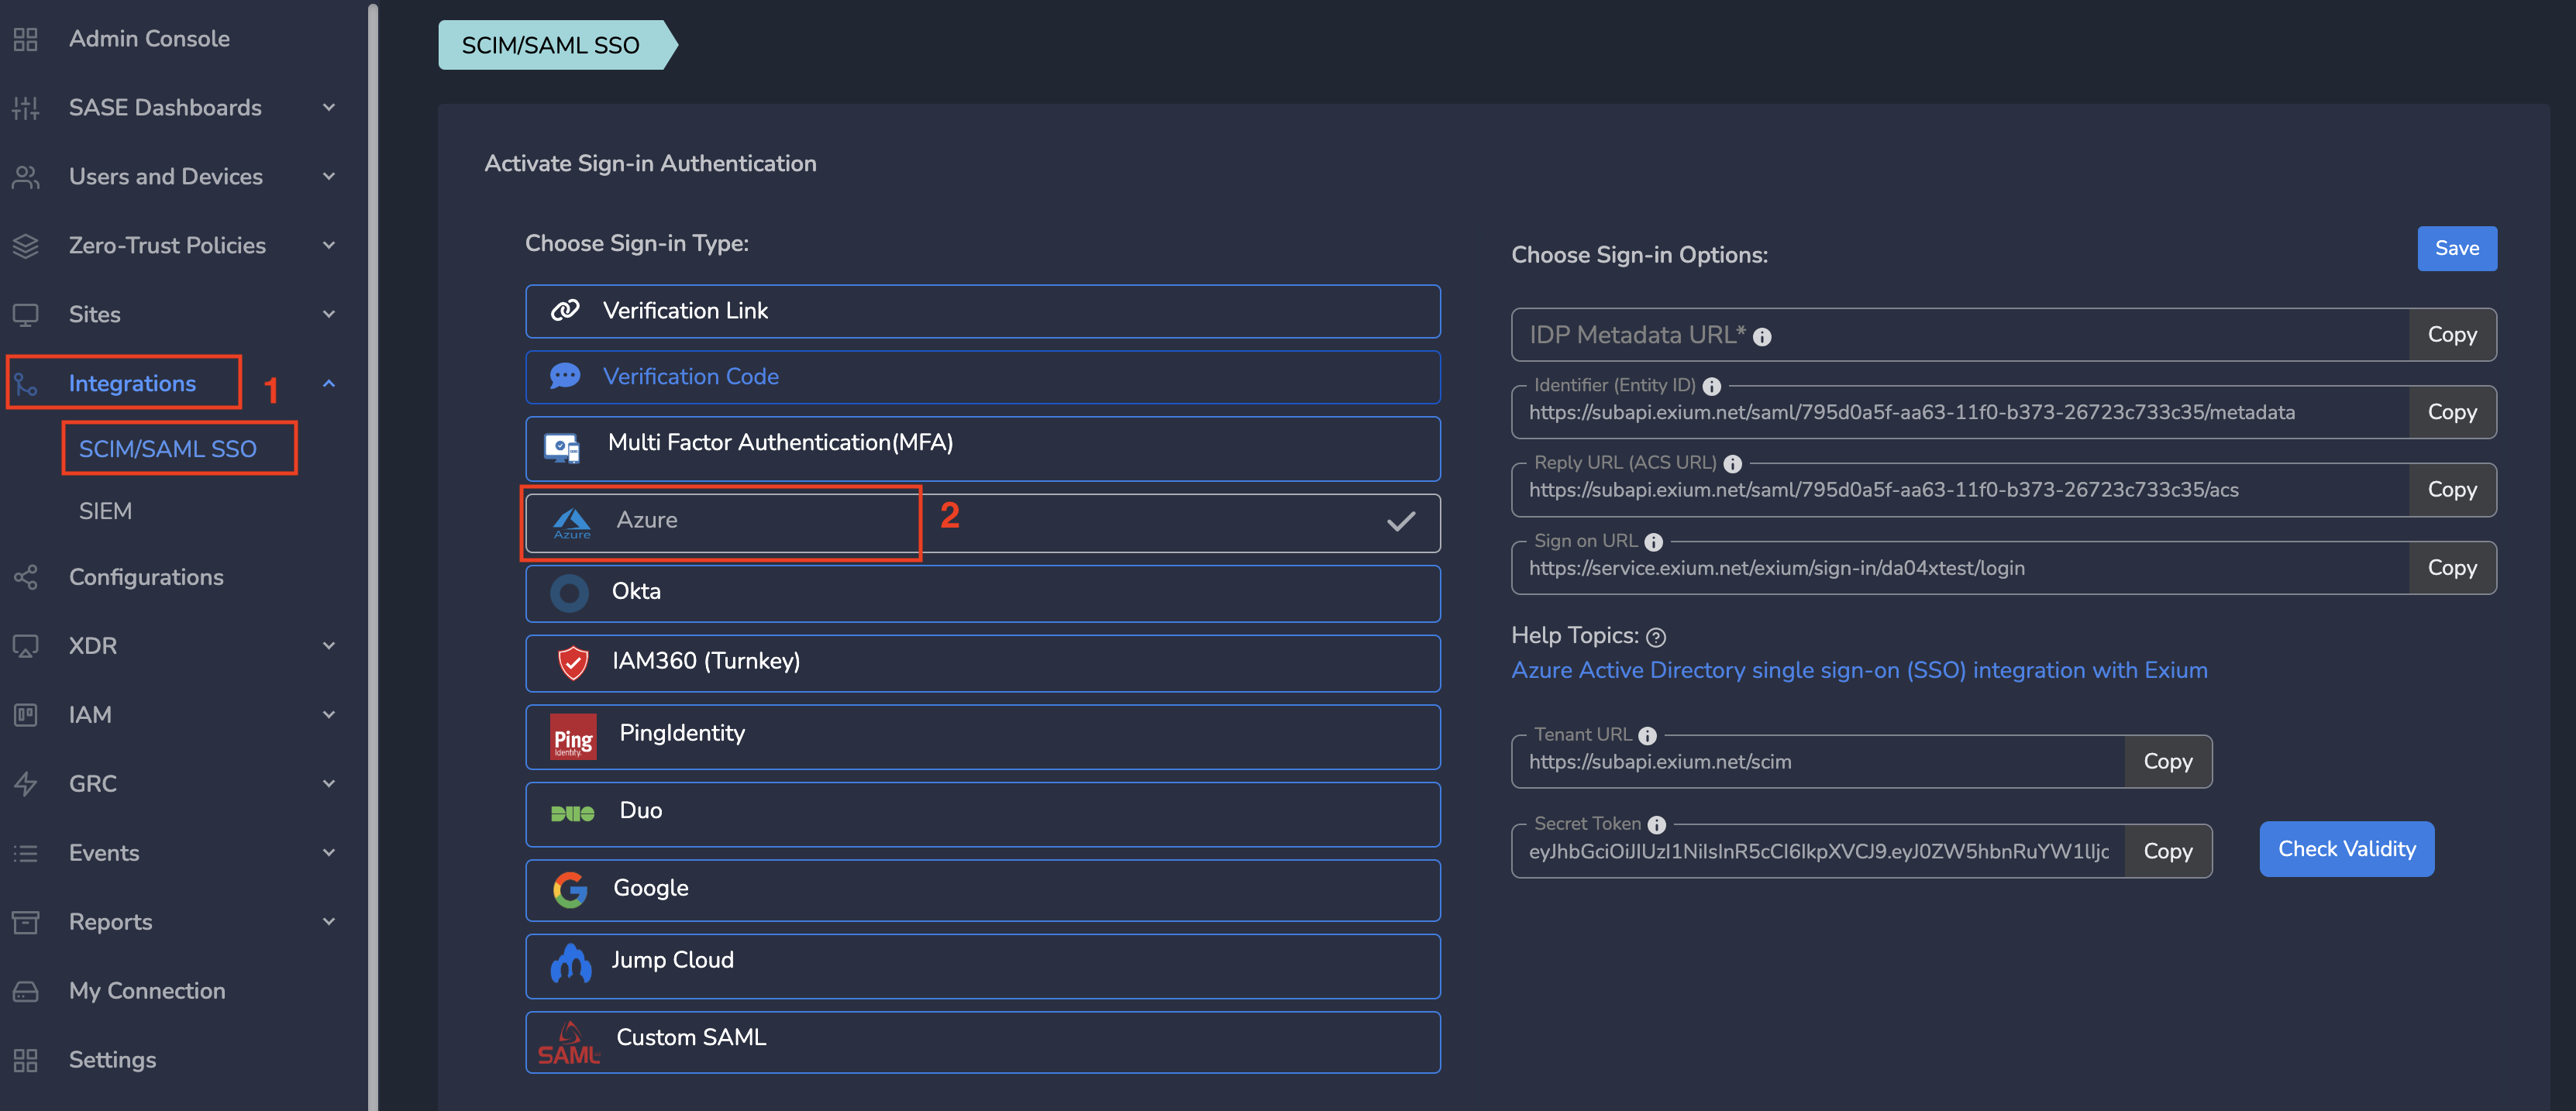This screenshot has width=2576, height=1111.
Task: Expand the SASE Dashboards menu chevron
Action: pos(328,107)
